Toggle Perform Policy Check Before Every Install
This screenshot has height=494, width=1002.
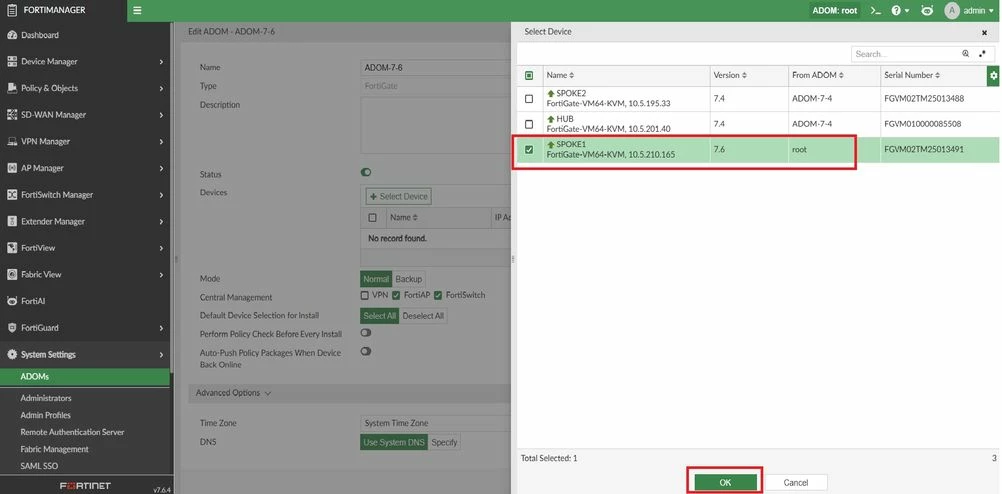coord(366,333)
